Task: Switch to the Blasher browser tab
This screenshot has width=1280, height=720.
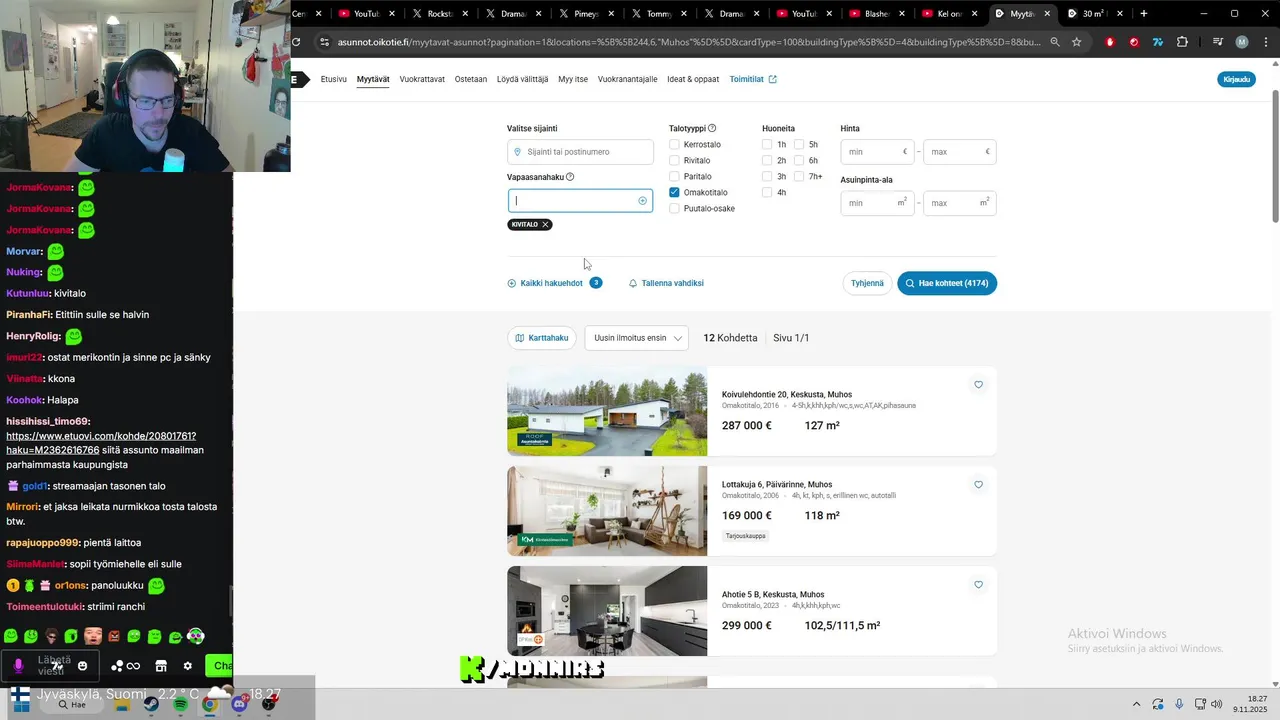Action: click(x=875, y=14)
